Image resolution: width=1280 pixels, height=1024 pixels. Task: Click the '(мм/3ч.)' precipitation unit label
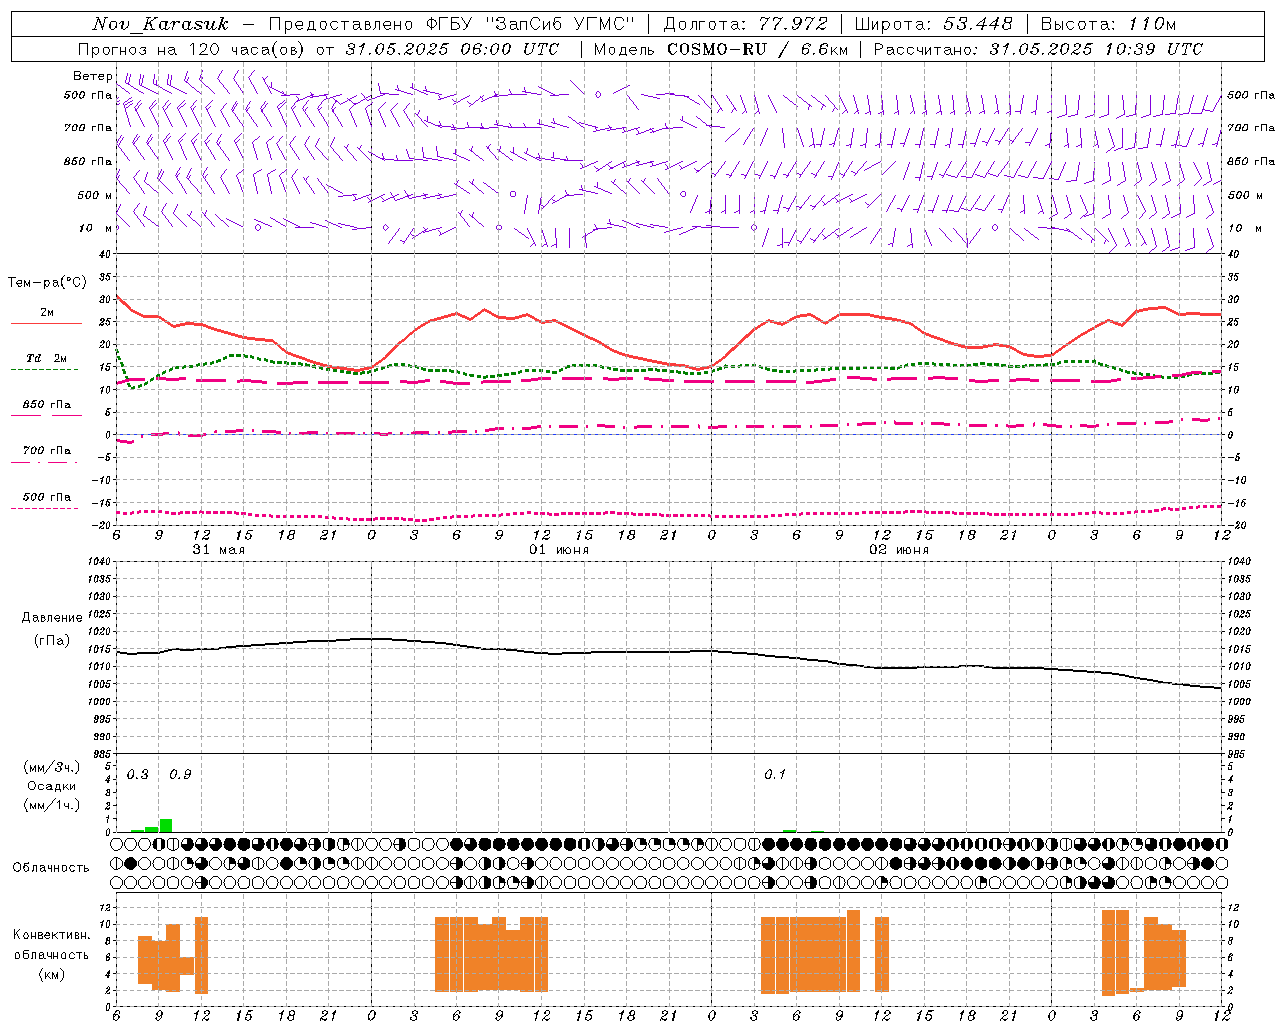pyautogui.click(x=52, y=767)
